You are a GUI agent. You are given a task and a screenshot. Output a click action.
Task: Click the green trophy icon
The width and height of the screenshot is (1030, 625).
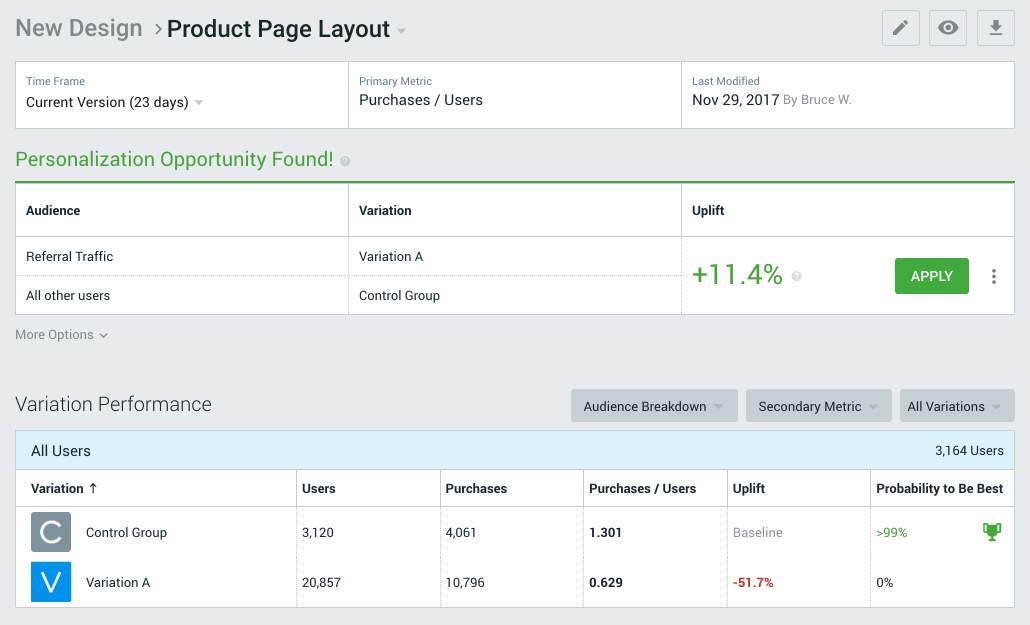[x=992, y=532]
